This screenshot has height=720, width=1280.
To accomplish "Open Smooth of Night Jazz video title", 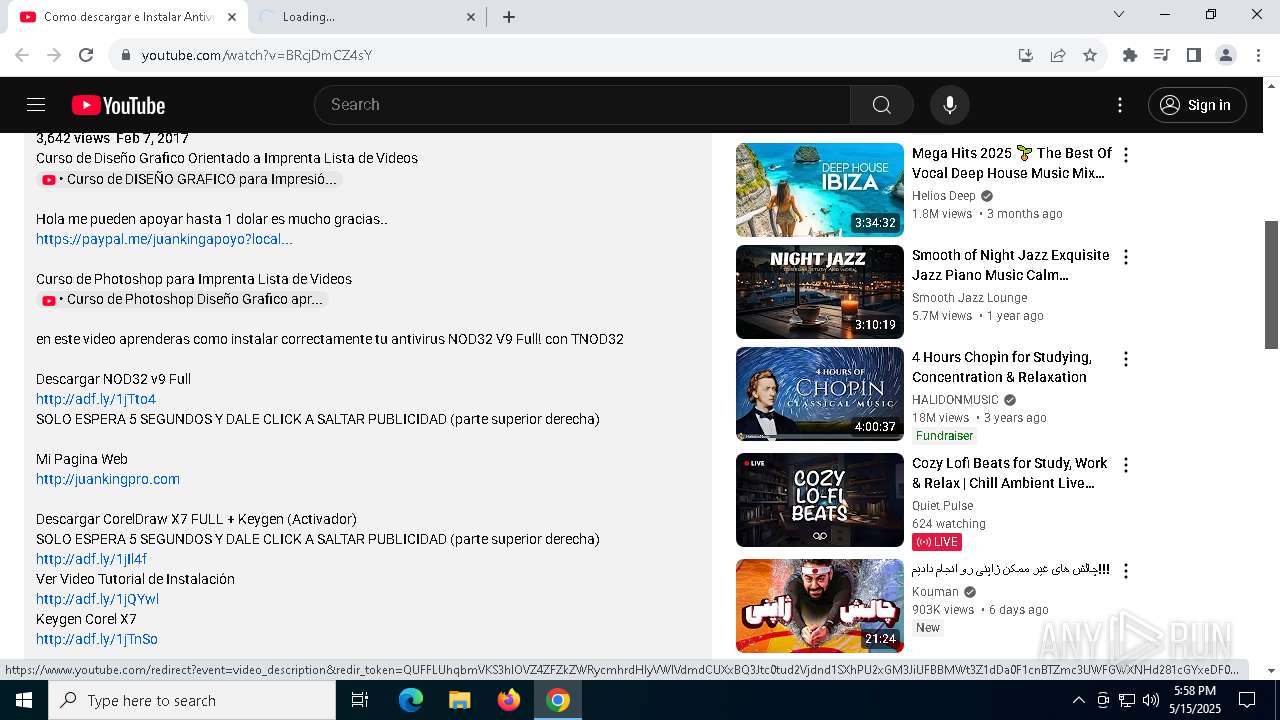I will coord(1010,265).
